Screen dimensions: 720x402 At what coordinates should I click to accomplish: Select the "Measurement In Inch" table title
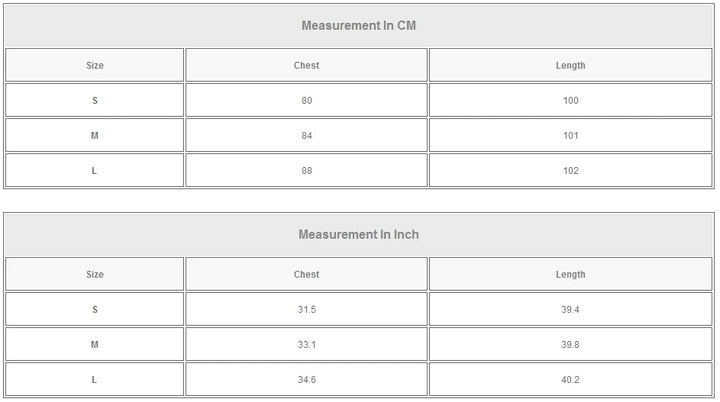[358, 235]
